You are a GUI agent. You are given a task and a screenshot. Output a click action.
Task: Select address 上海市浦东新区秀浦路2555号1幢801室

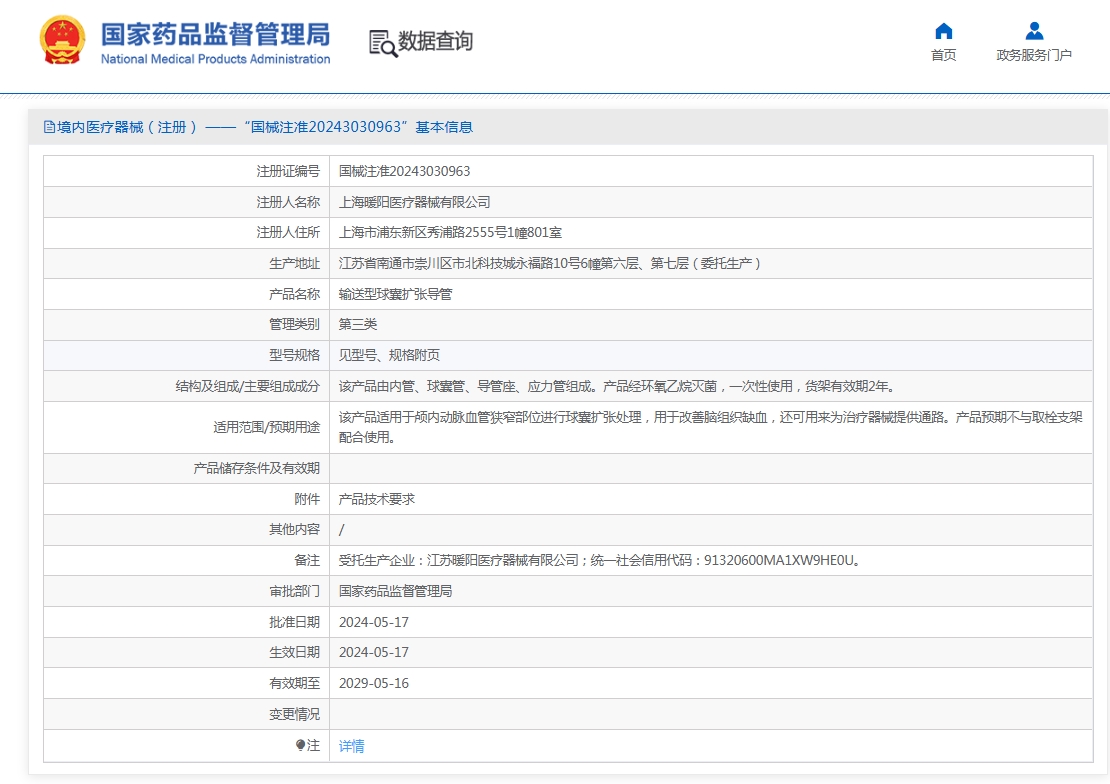click(x=450, y=232)
